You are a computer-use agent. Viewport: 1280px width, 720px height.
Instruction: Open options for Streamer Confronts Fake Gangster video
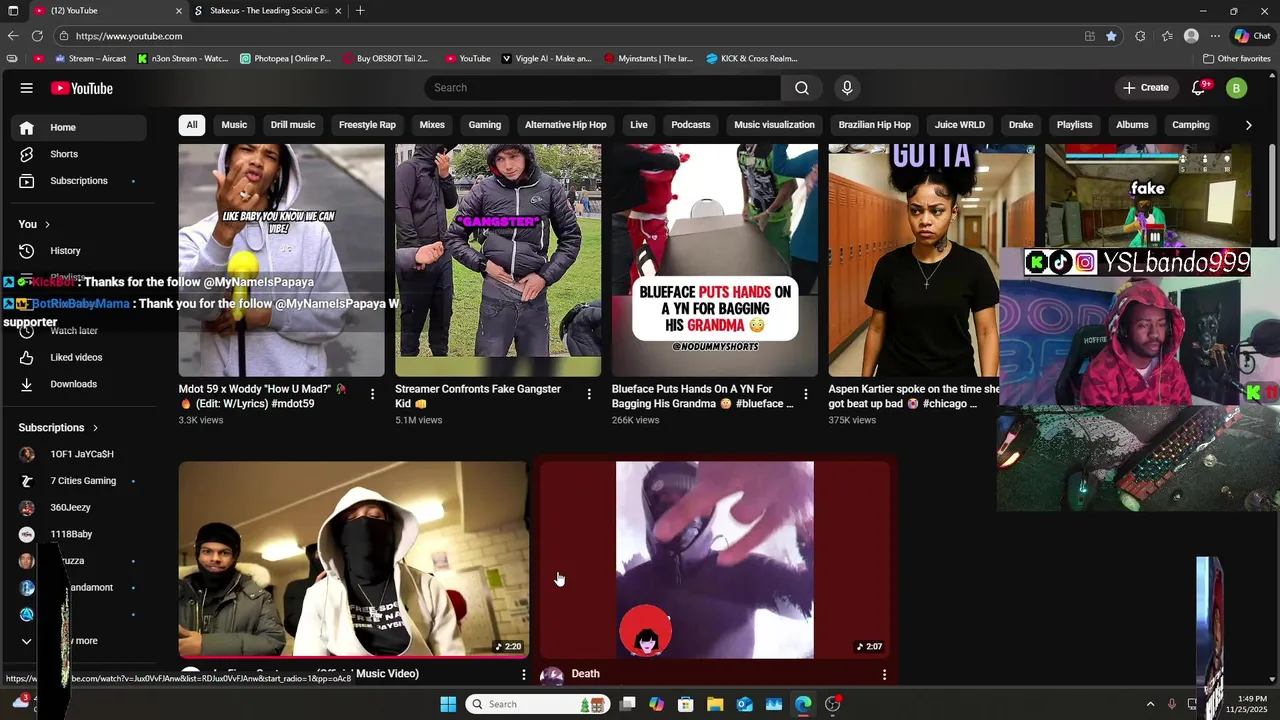click(589, 394)
